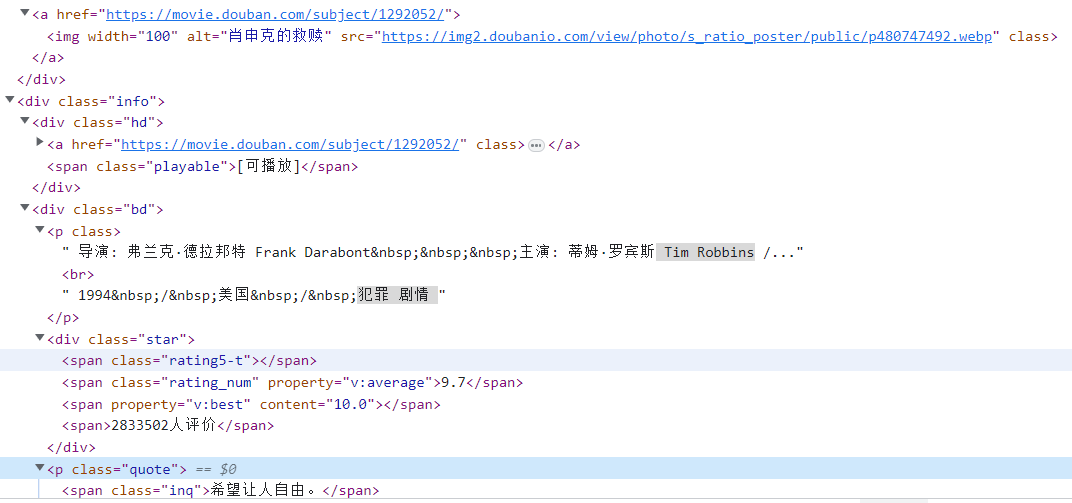
Task: Collapse the div class="bd" node
Action: [x=25, y=208]
